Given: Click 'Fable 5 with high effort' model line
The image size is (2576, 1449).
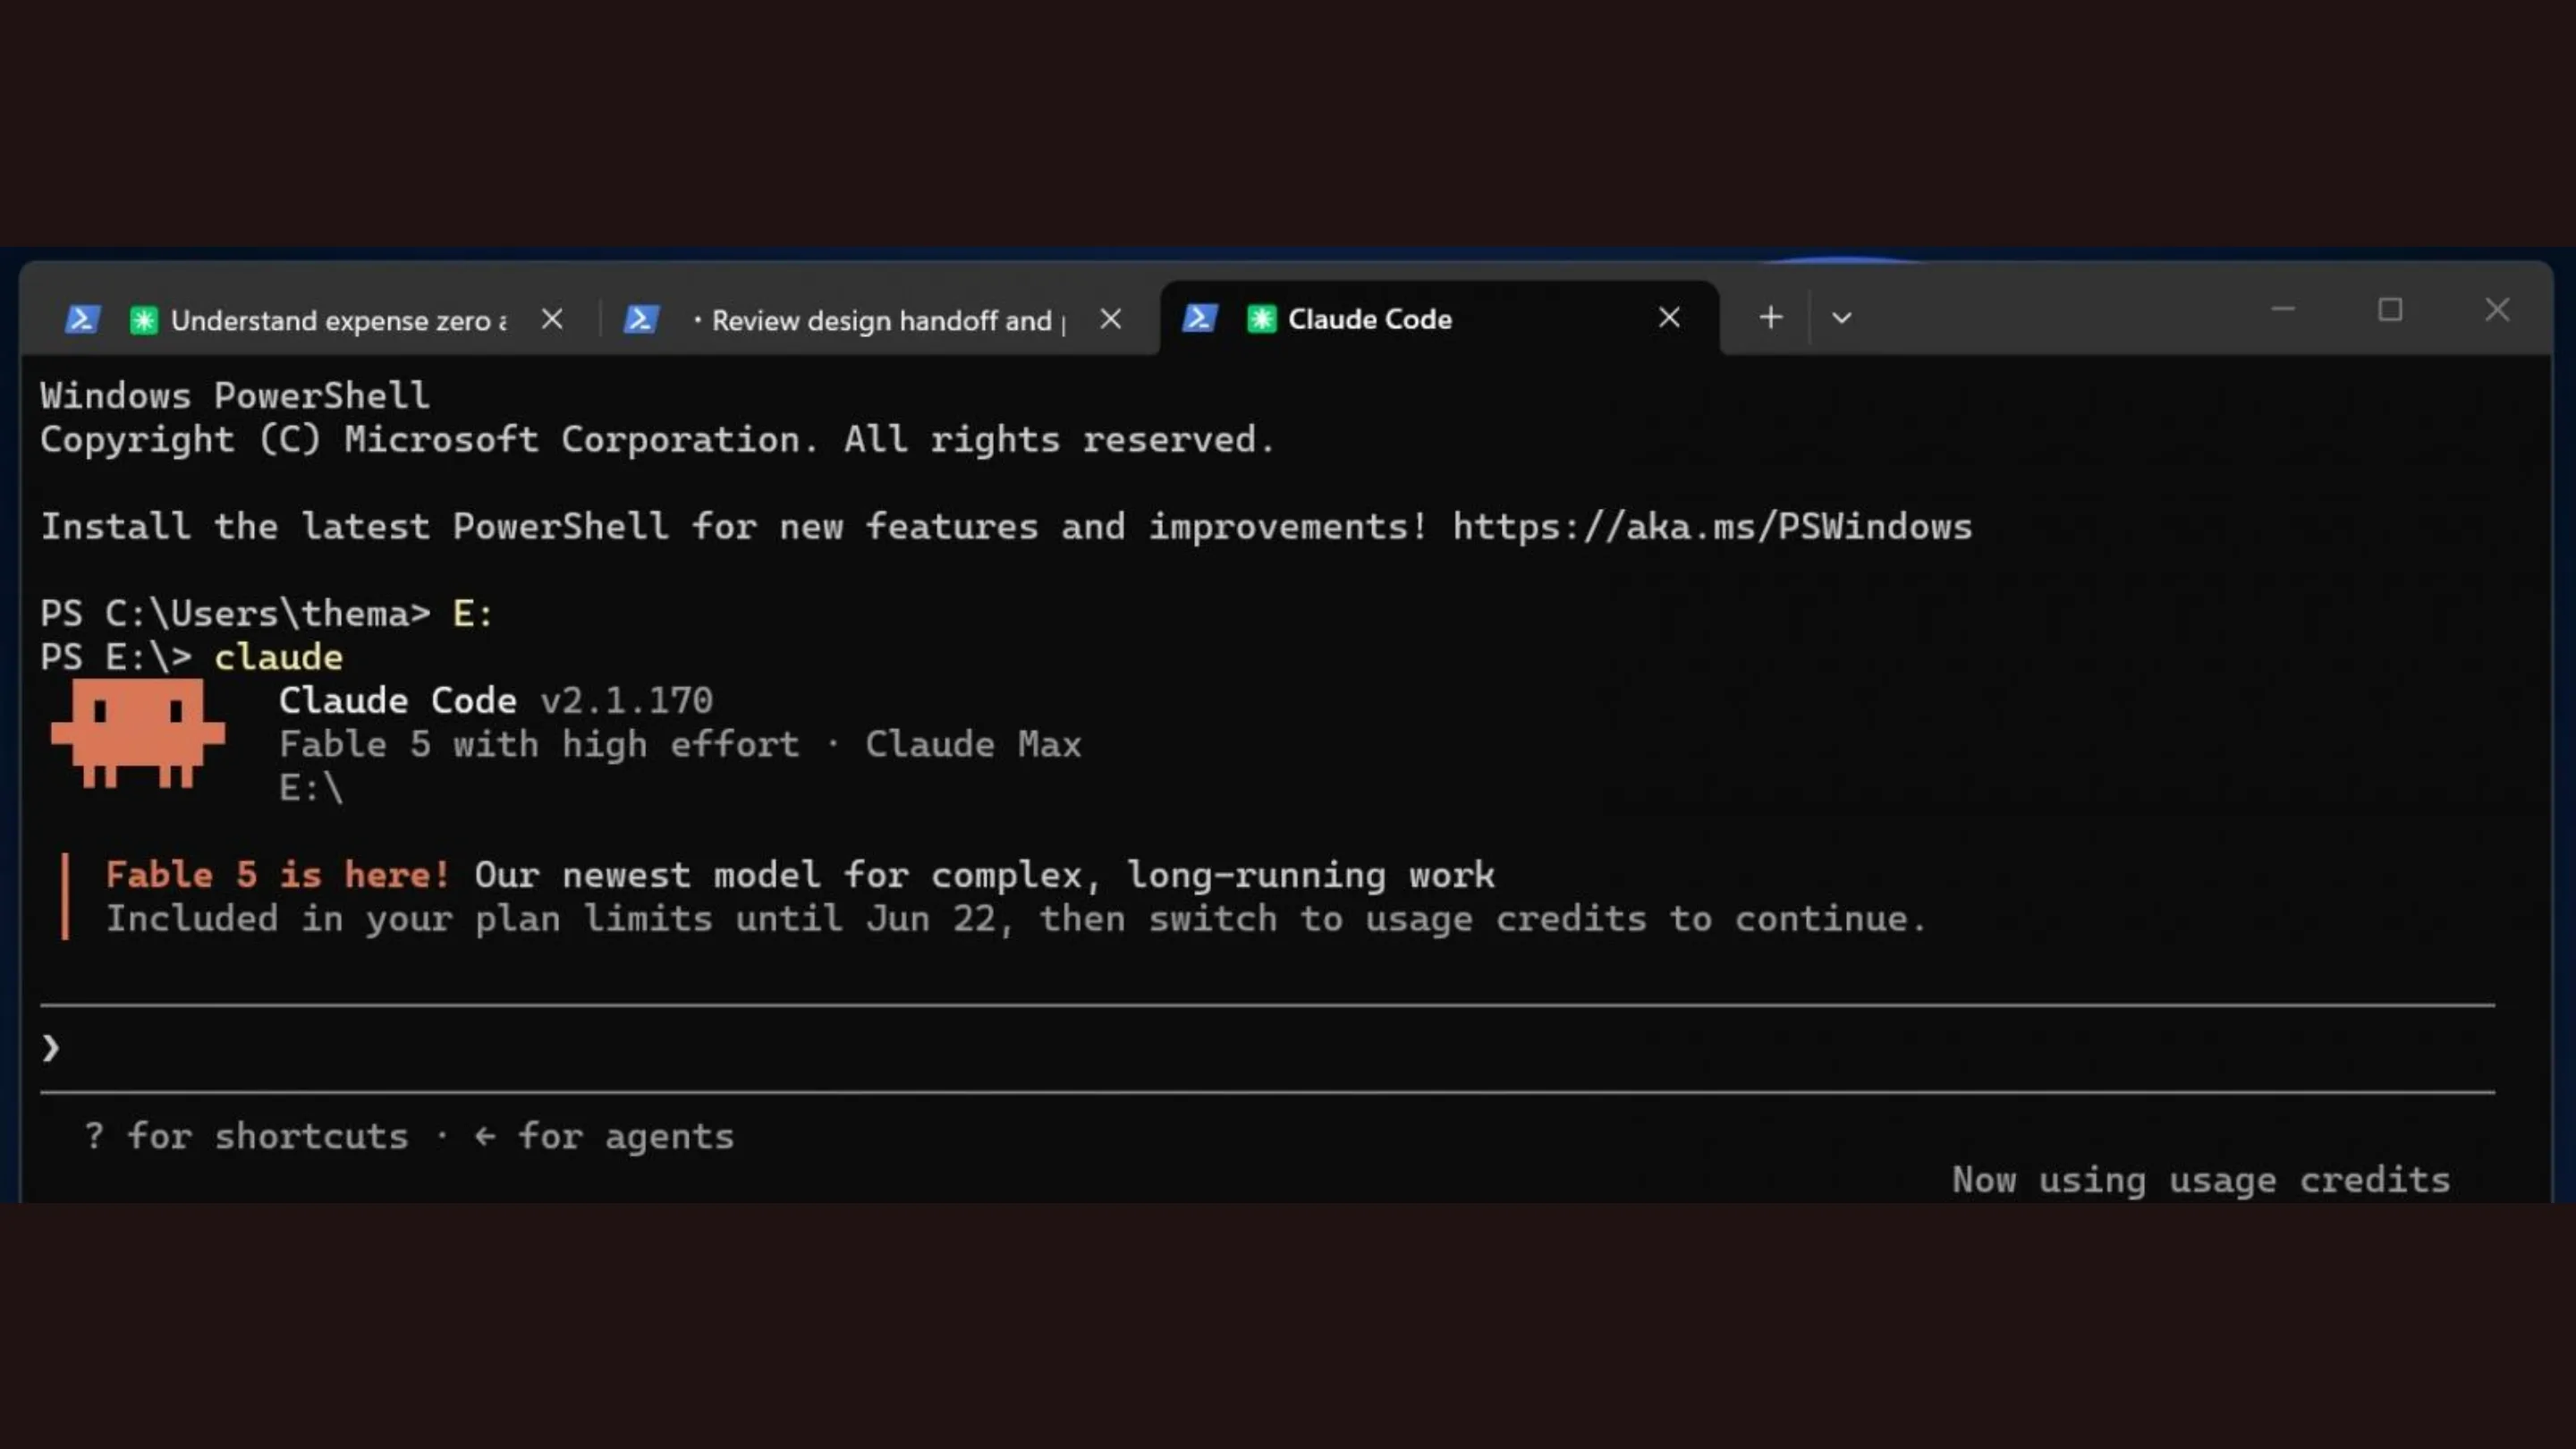Looking at the screenshot, I should tap(539, 744).
